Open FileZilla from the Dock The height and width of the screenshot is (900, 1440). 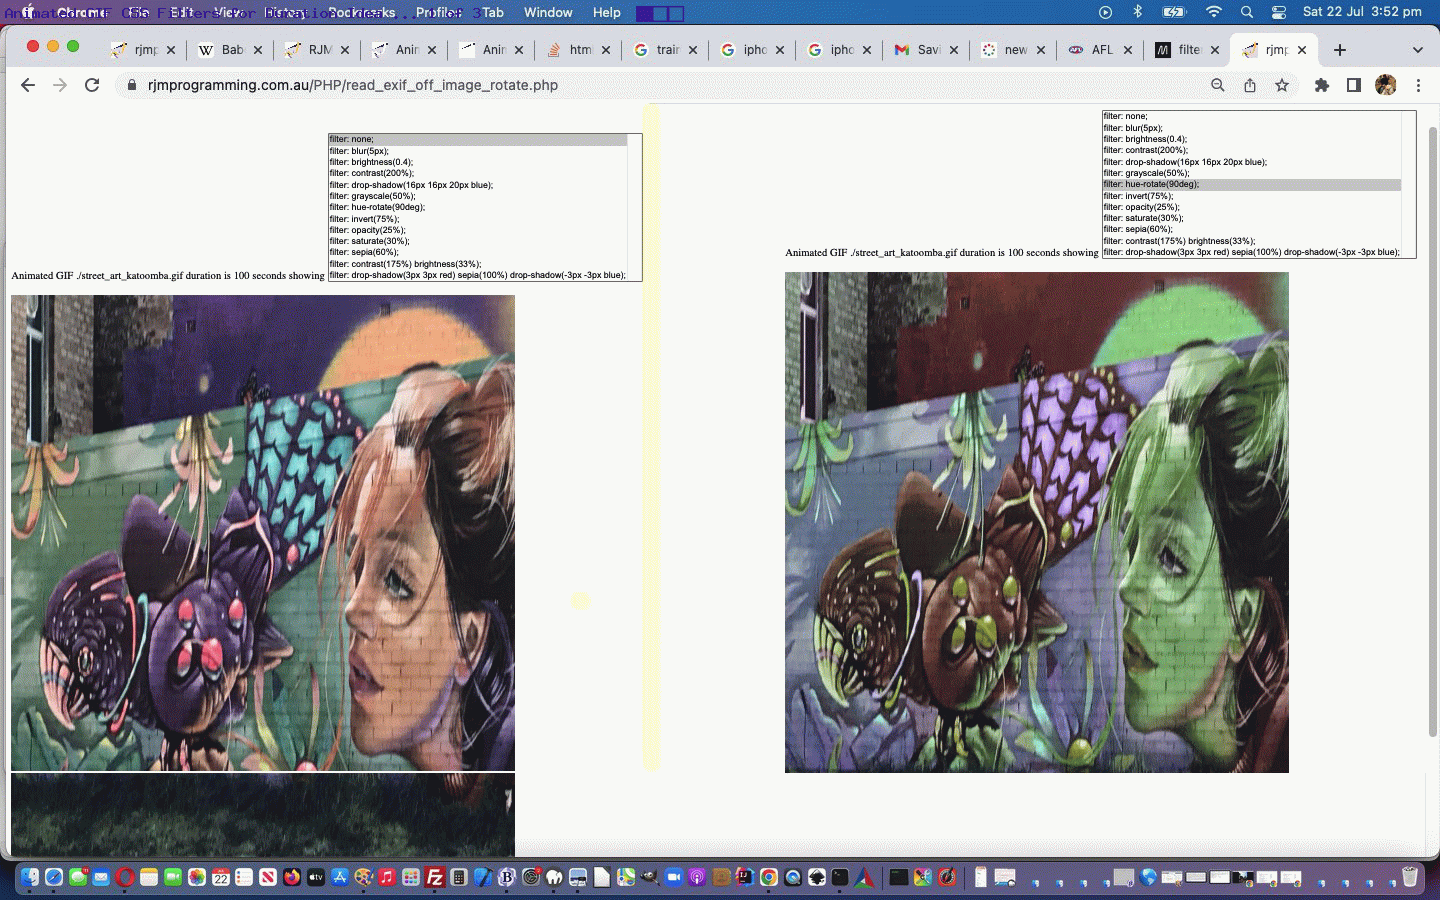[x=435, y=877]
